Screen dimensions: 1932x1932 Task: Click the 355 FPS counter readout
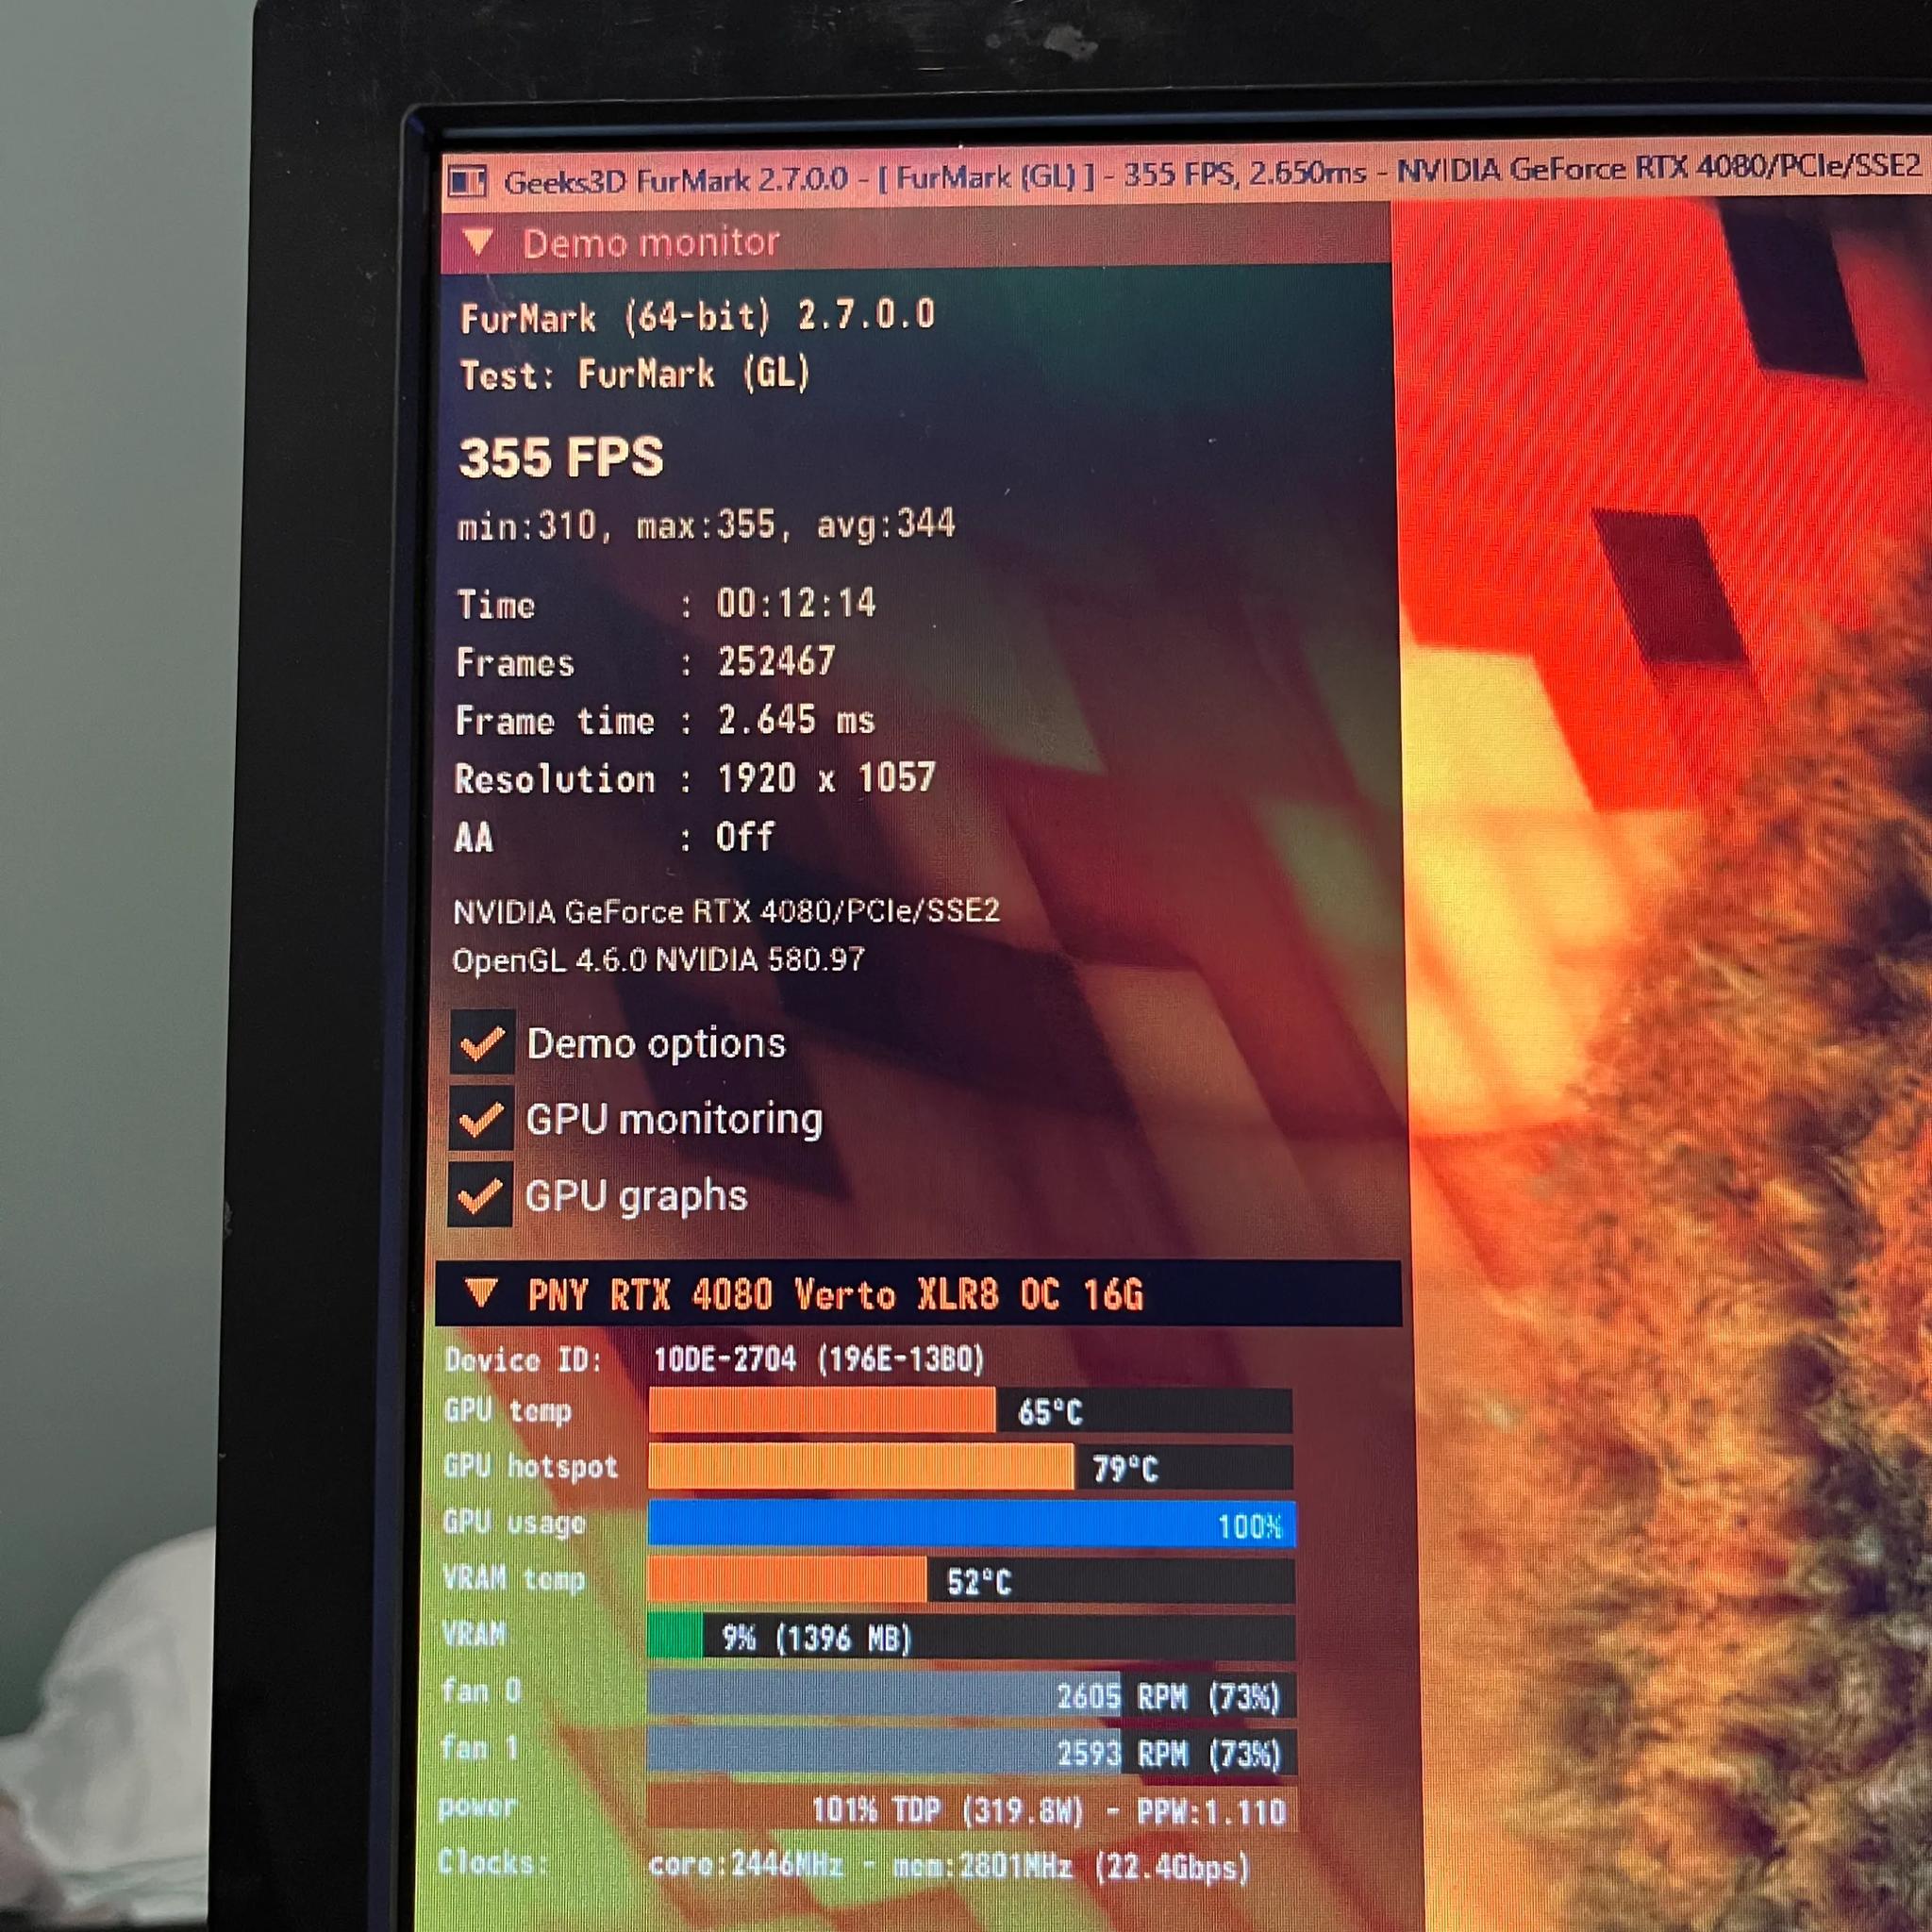point(560,459)
